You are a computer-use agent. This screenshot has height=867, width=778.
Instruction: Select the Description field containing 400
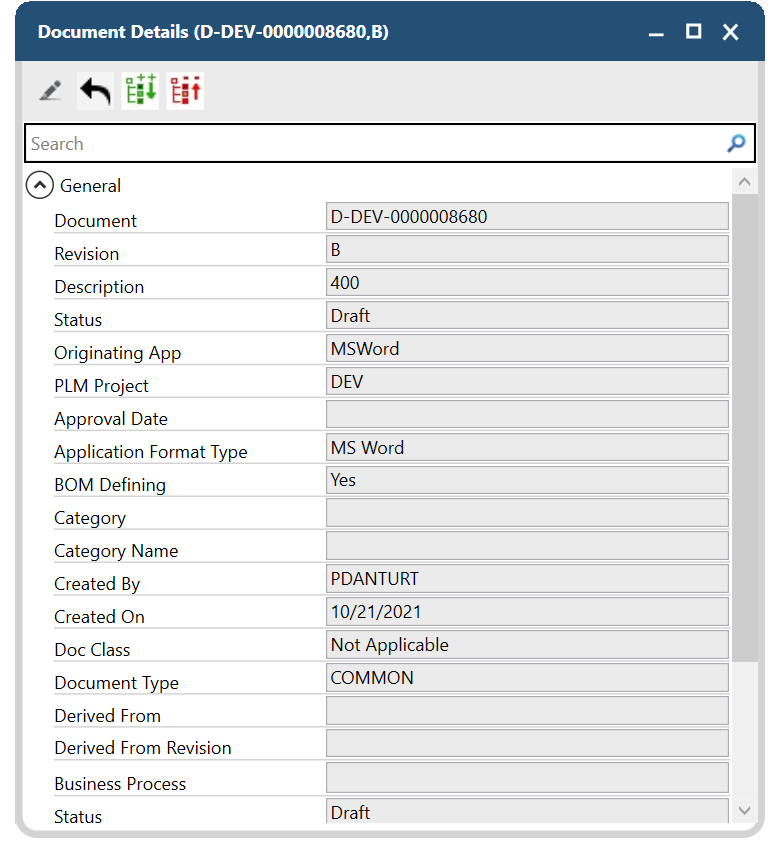(x=527, y=283)
